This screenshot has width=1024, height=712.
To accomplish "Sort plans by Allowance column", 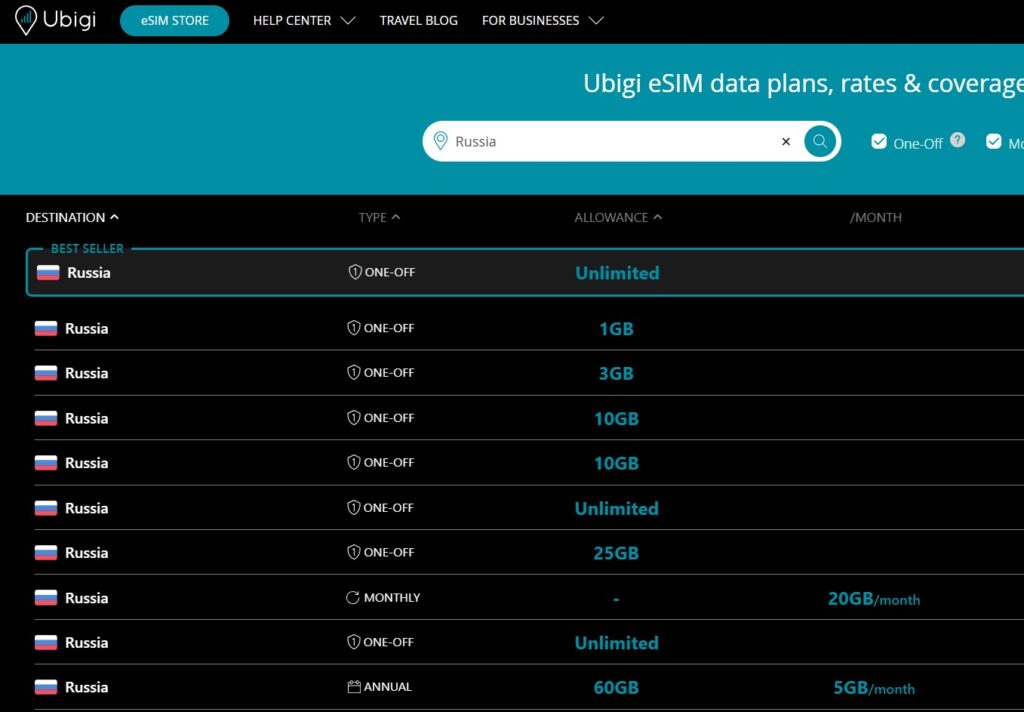I will (617, 217).
